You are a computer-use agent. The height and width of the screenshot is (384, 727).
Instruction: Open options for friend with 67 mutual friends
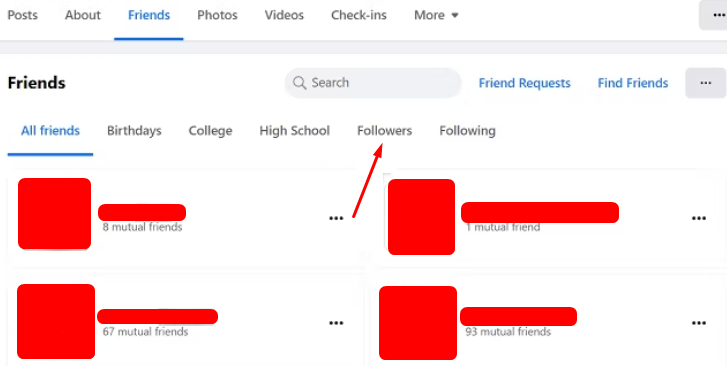pos(336,323)
